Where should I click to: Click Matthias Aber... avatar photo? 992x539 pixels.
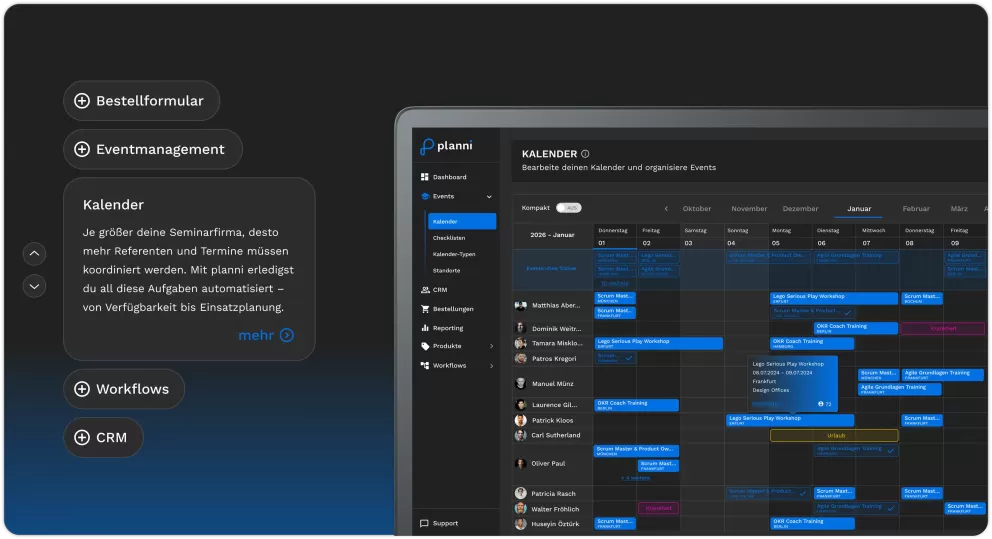pyautogui.click(x=521, y=306)
